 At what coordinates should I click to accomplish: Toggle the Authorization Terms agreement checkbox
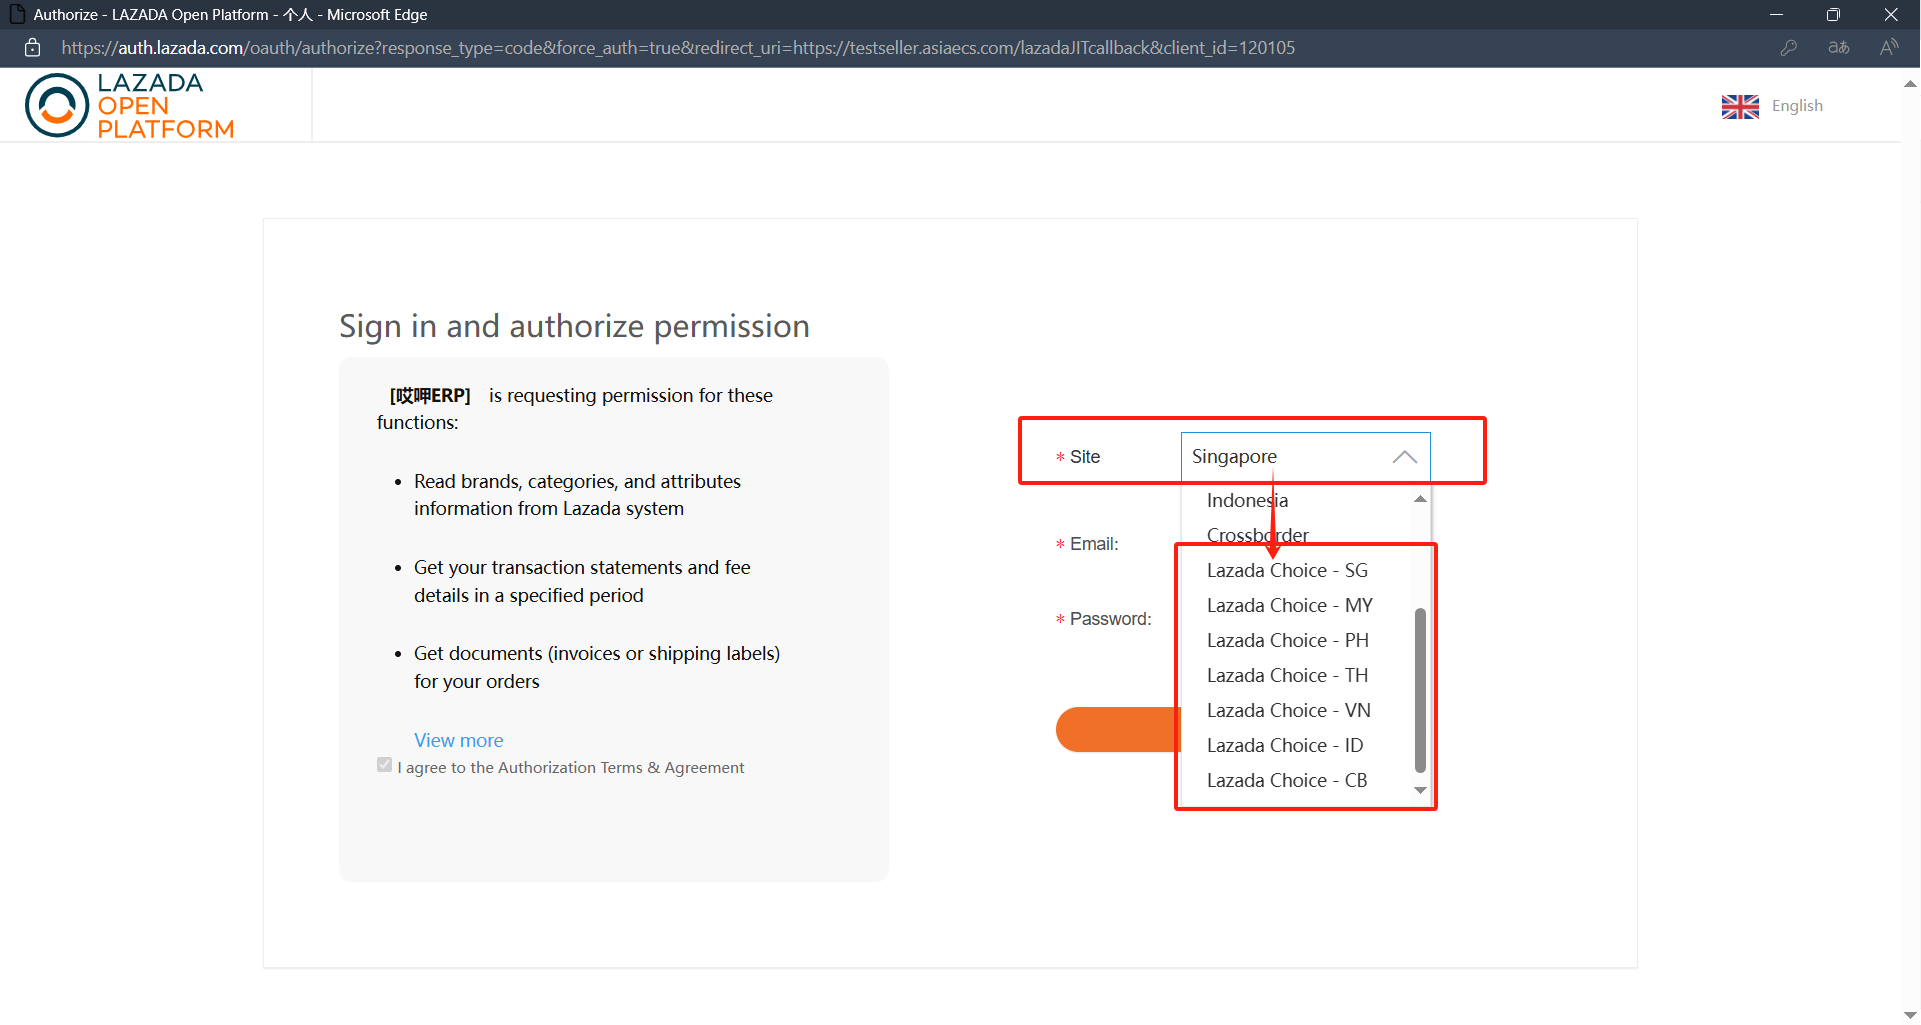point(384,765)
